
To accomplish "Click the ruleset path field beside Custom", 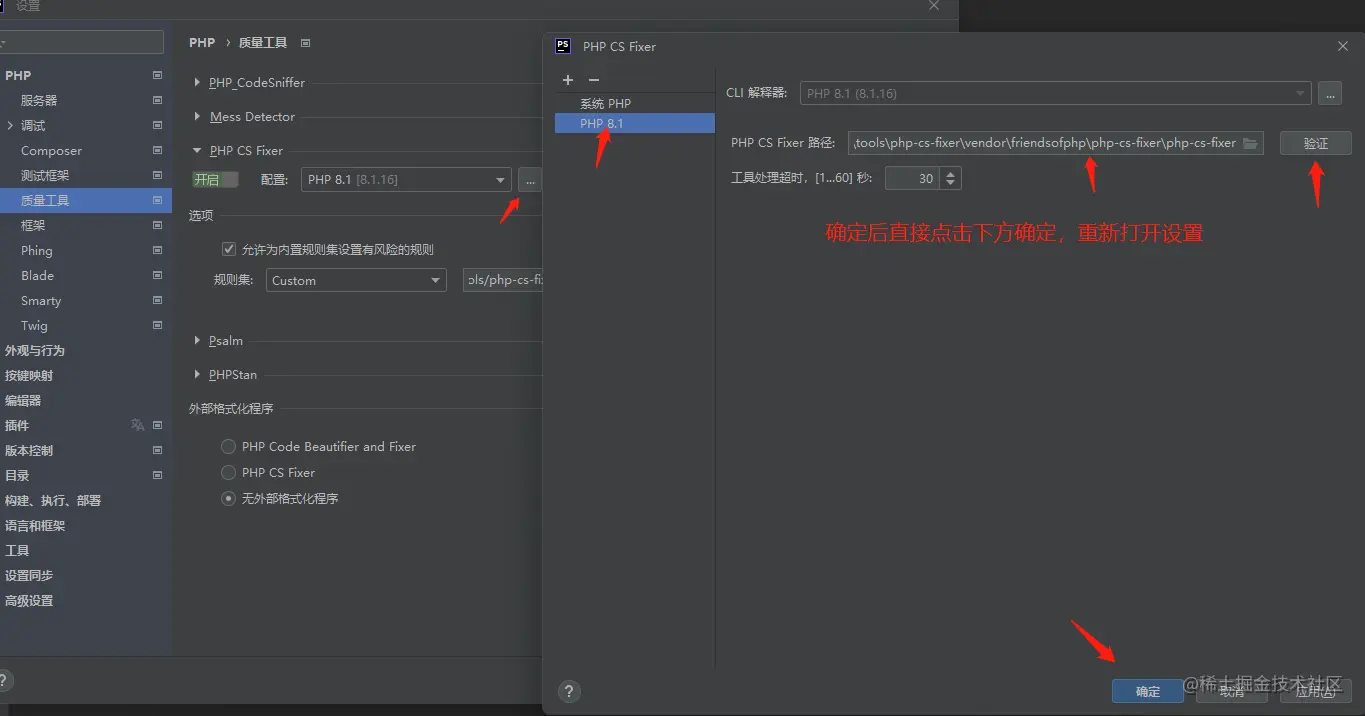I will click(x=503, y=281).
